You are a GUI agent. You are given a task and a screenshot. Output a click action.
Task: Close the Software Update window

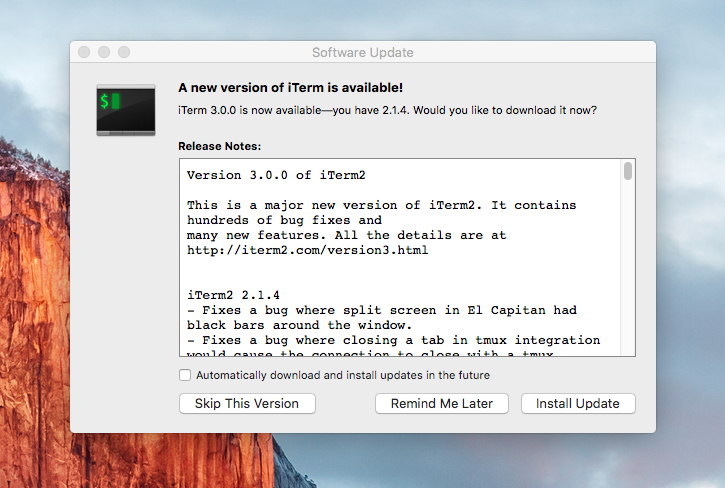[x=84, y=52]
